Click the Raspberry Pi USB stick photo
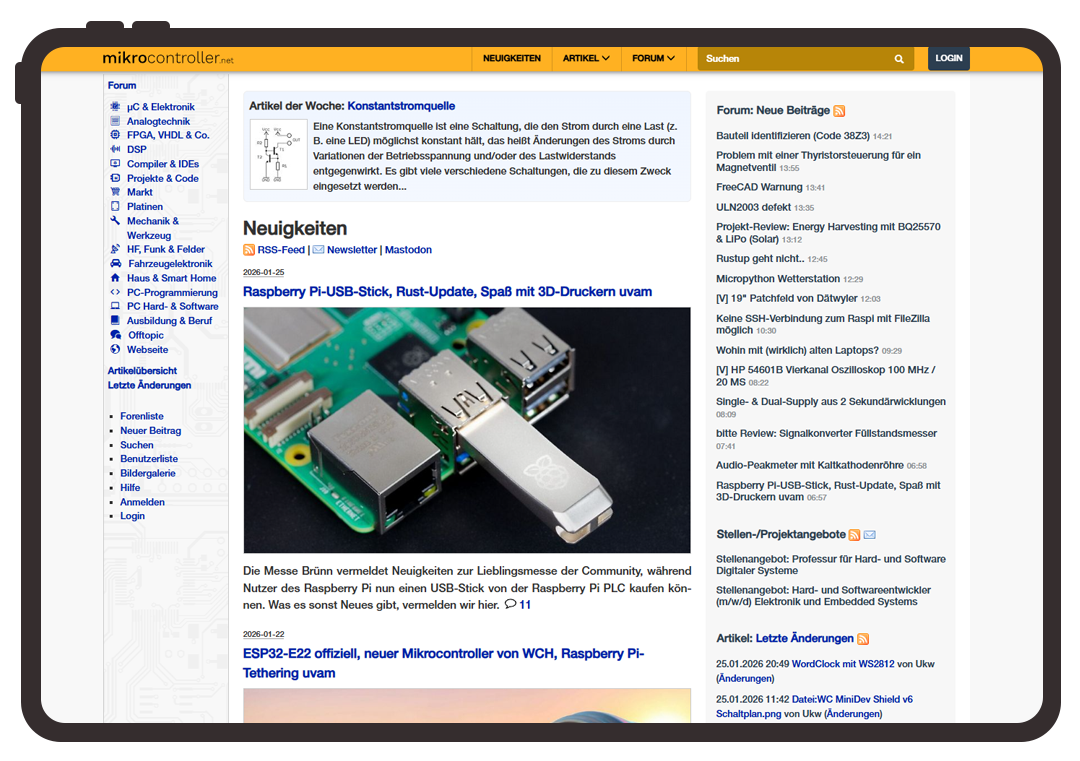Screen dimensions: 1080x761 click(467, 430)
